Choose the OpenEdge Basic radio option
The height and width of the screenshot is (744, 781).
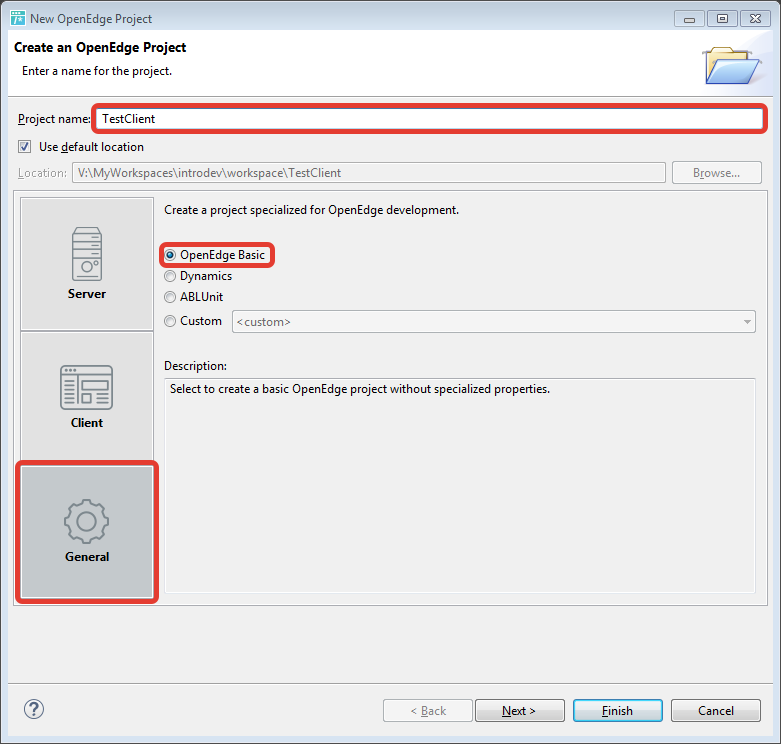coord(170,255)
